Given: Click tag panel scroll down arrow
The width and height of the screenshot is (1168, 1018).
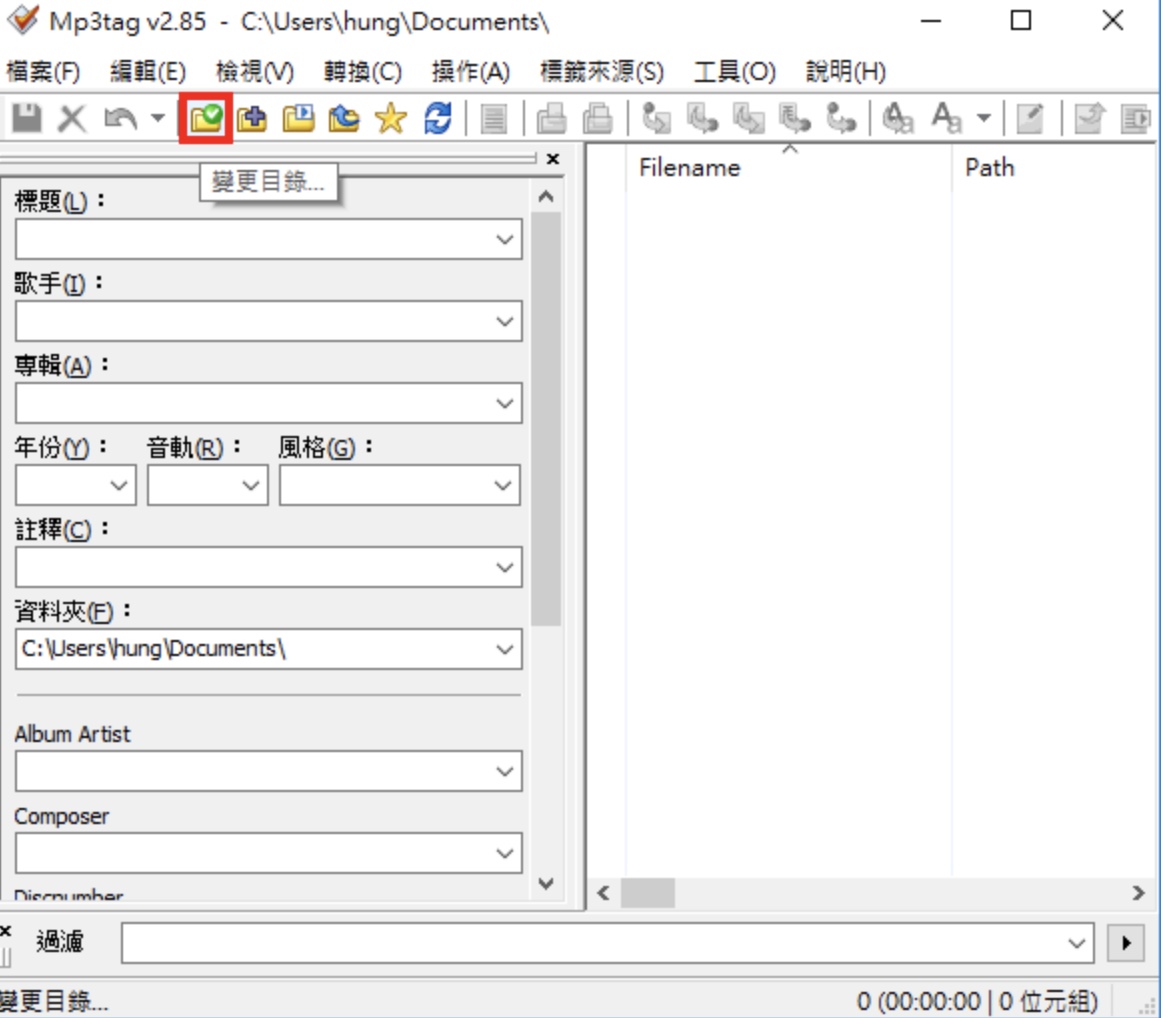Looking at the screenshot, I should (546, 883).
